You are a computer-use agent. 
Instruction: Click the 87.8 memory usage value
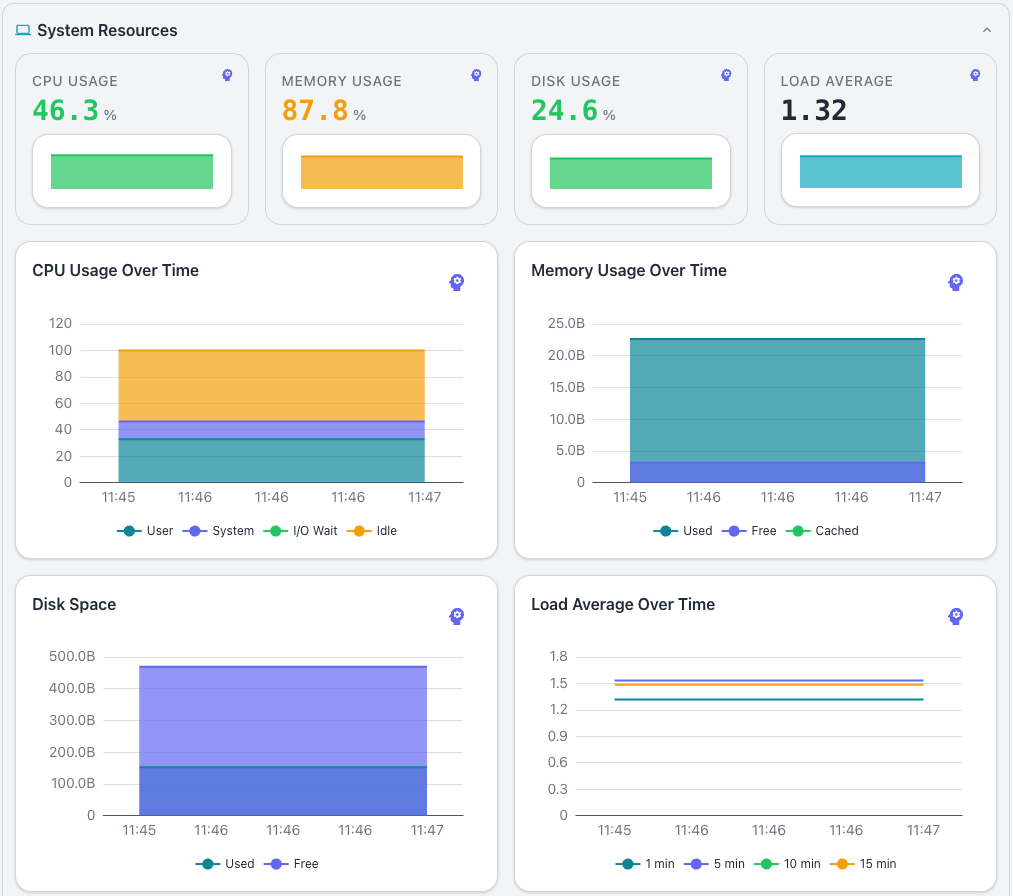pyautogui.click(x=315, y=110)
